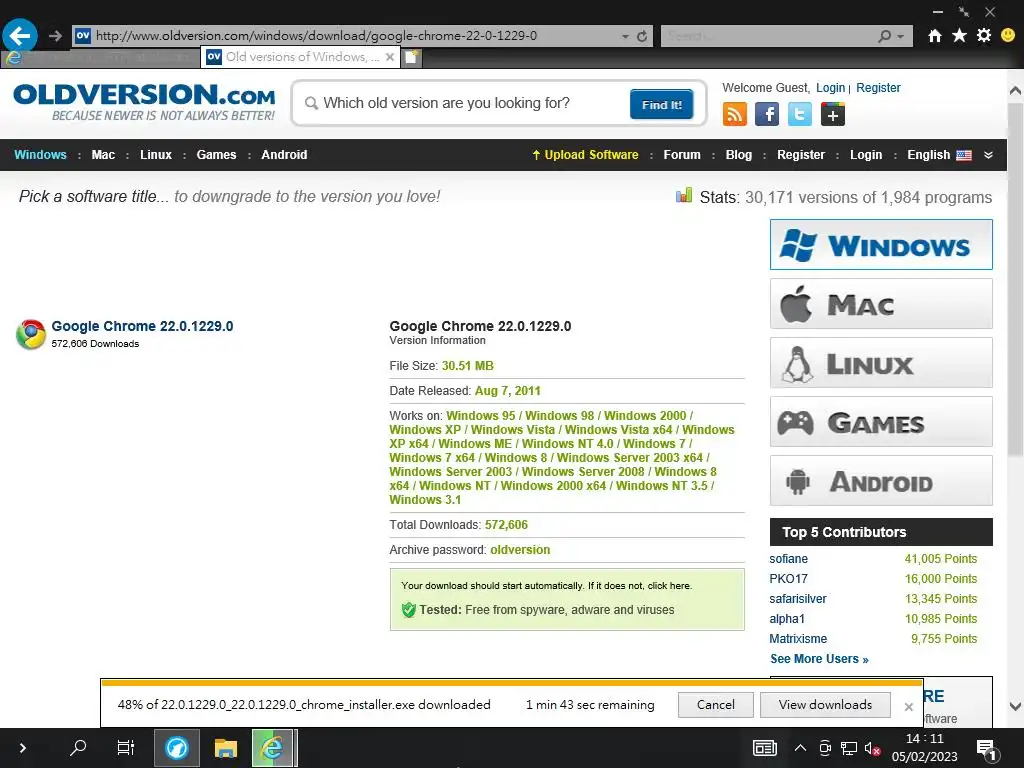The image size is (1024, 768).
Task: Click the search magnifier in the browser search box
Action: pyautogui.click(x=885, y=36)
